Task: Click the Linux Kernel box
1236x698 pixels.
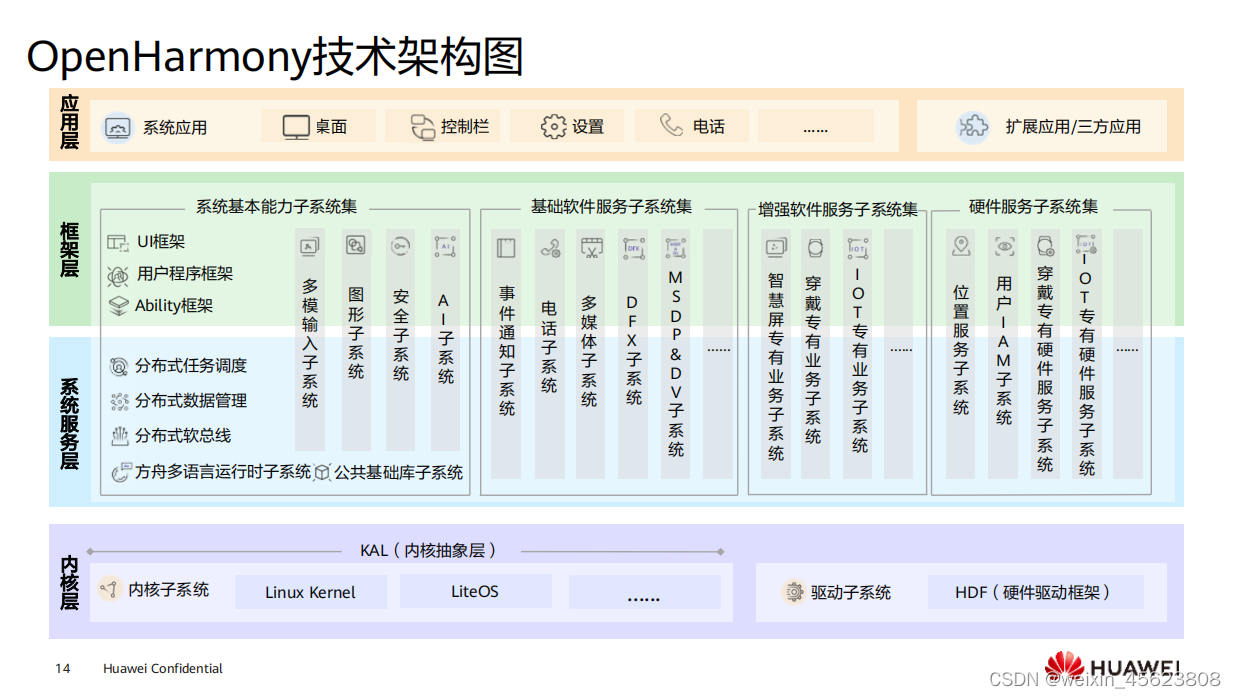Action: (310, 591)
